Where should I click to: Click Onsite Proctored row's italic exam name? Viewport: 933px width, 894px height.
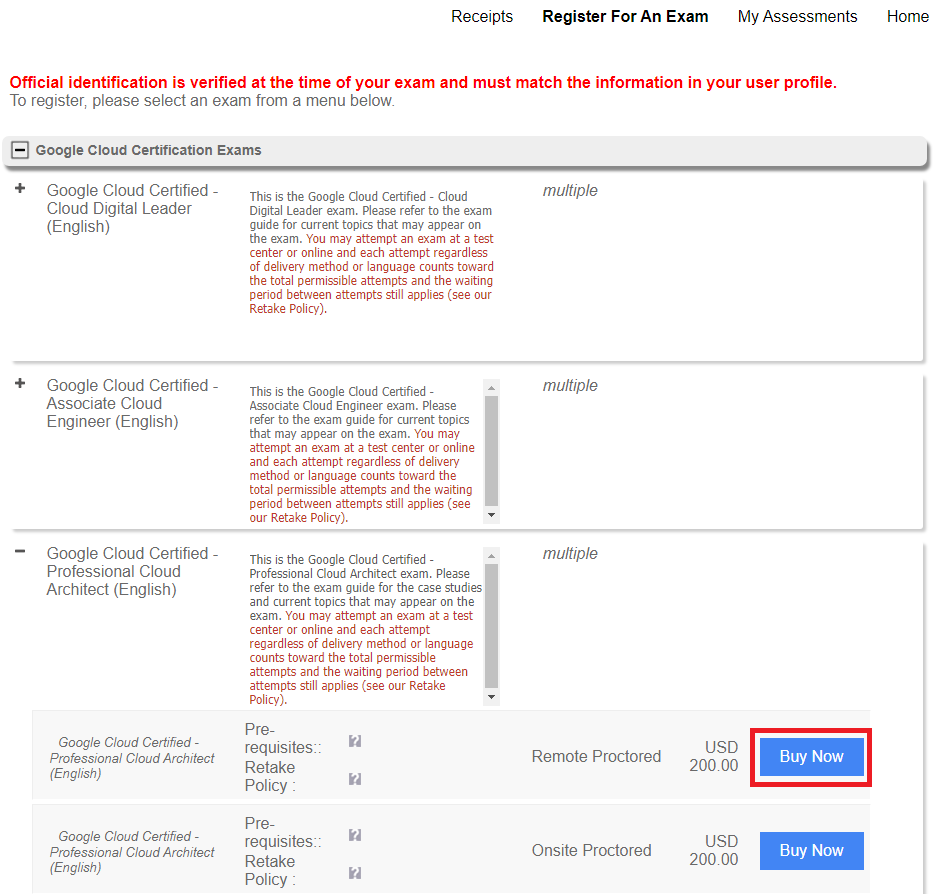(132, 852)
